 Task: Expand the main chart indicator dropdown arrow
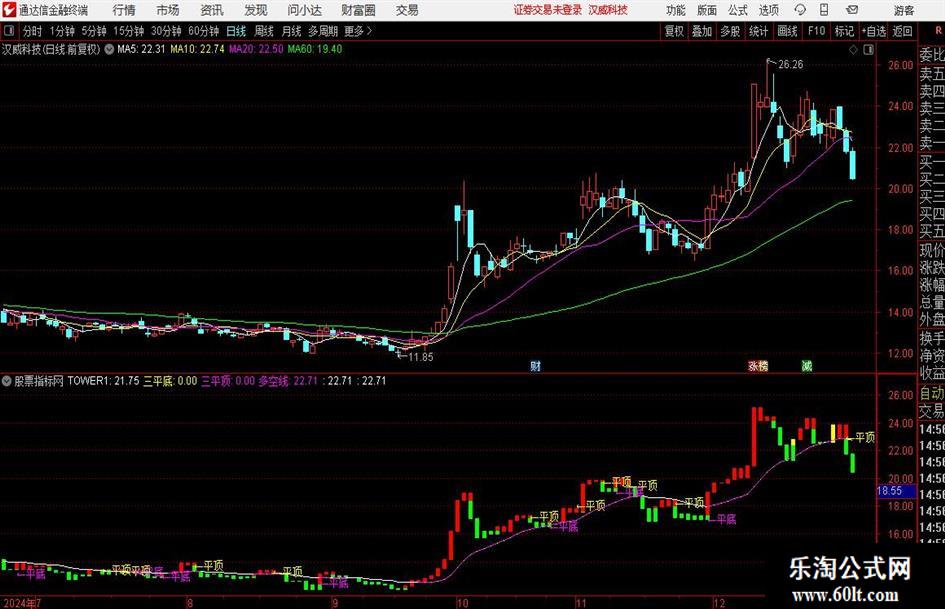pos(109,49)
